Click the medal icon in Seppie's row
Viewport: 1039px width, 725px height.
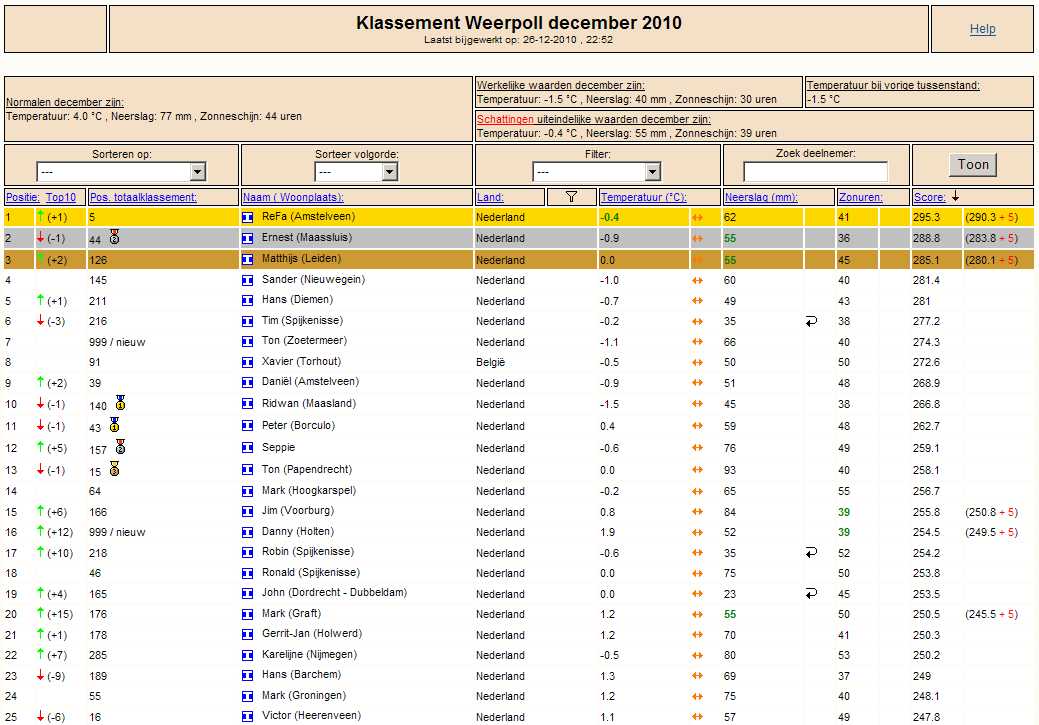[120, 447]
